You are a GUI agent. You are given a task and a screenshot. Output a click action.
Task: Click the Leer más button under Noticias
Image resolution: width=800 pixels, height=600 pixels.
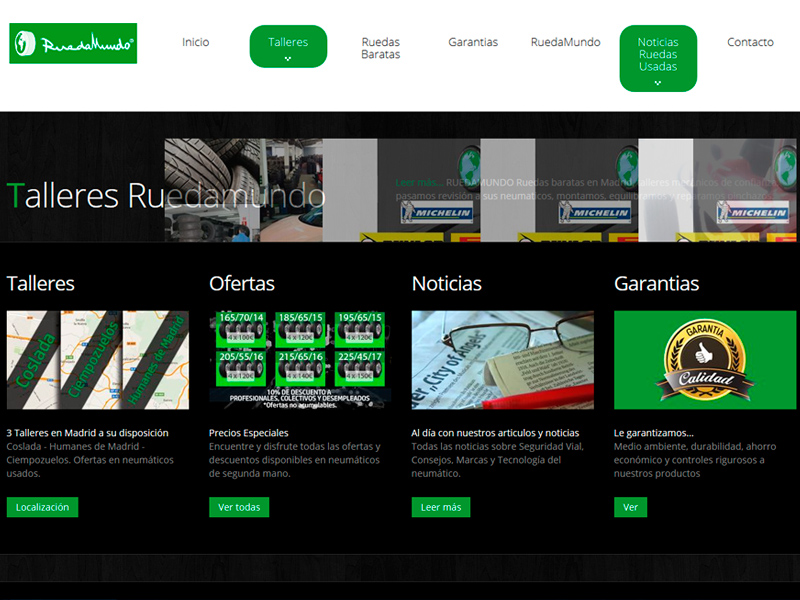pyautogui.click(x=440, y=507)
